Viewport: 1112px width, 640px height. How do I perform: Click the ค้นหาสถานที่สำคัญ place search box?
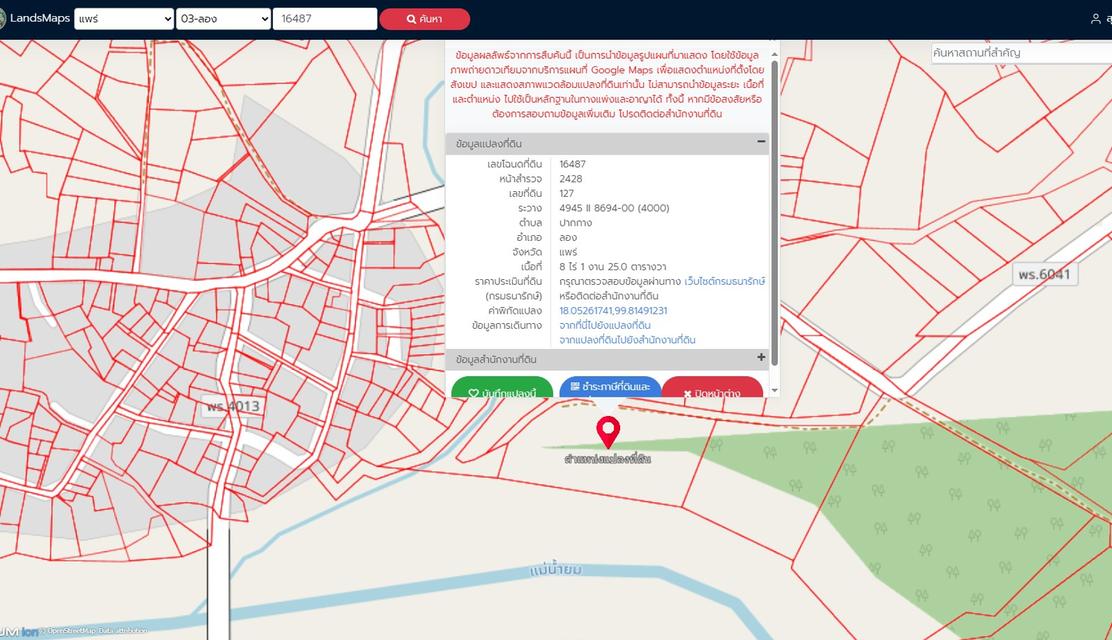pyautogui.click(x=1021, y=53)
